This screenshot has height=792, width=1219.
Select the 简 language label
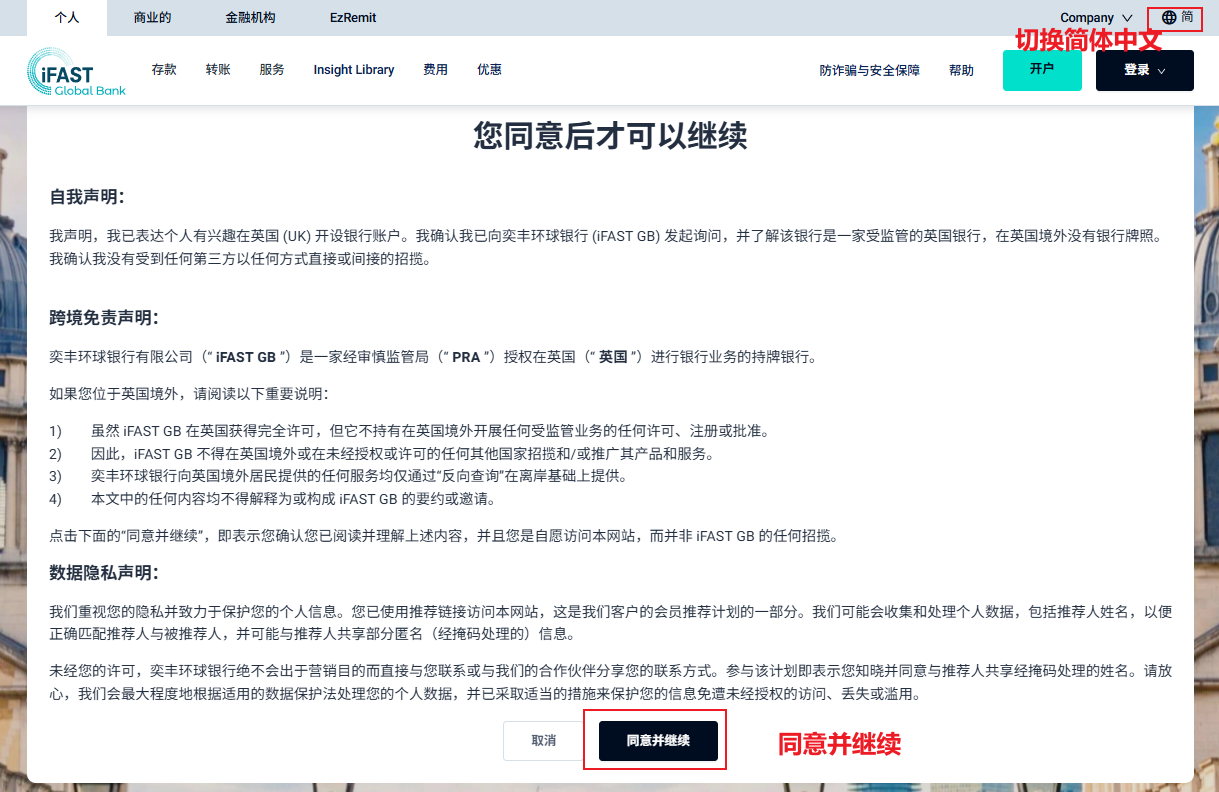click(x=1187, y=17)
